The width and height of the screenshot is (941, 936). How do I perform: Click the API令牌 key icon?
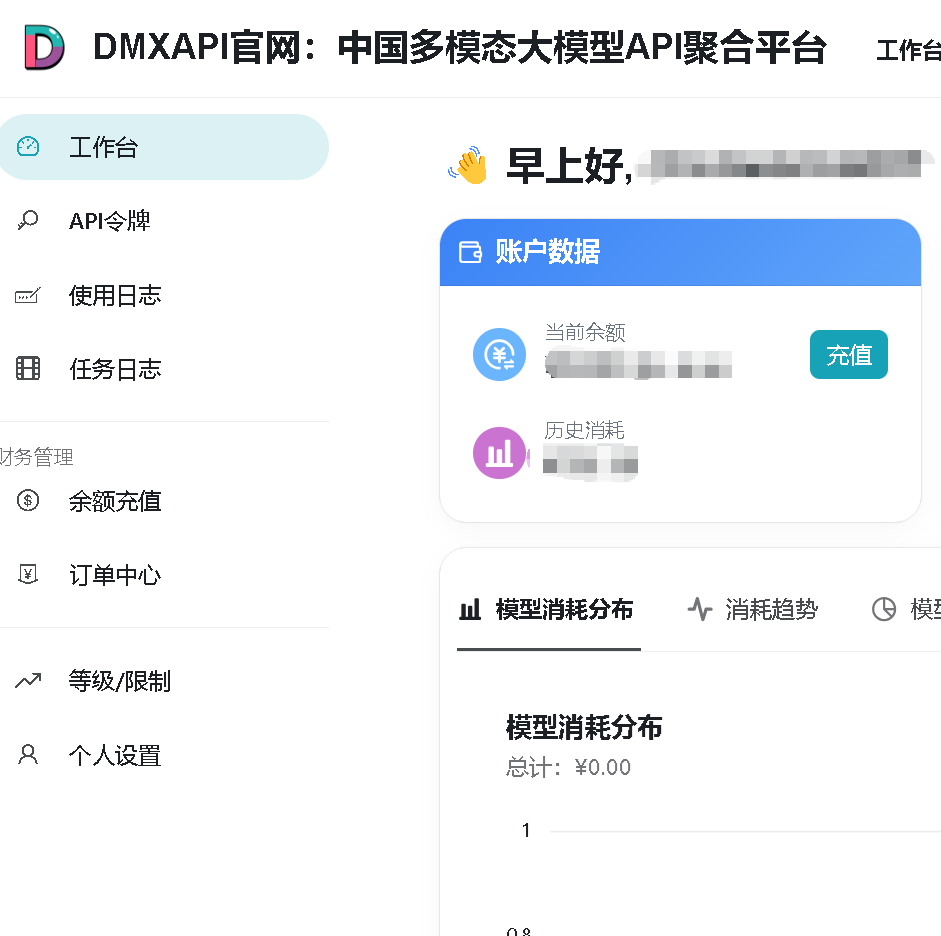point(28,220)
